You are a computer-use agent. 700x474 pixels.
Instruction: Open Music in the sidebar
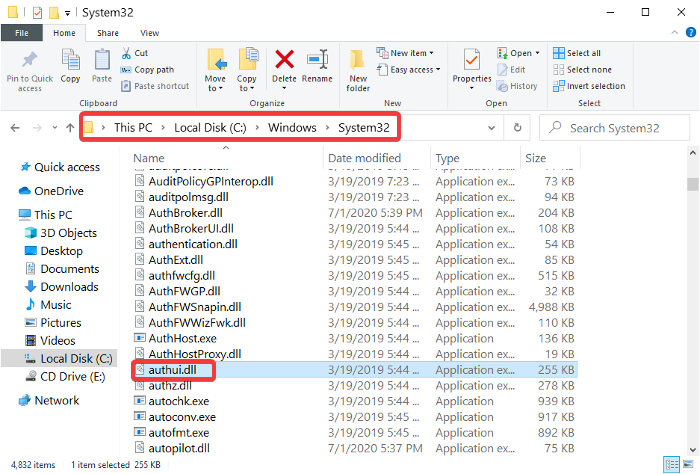coord(48,305)
